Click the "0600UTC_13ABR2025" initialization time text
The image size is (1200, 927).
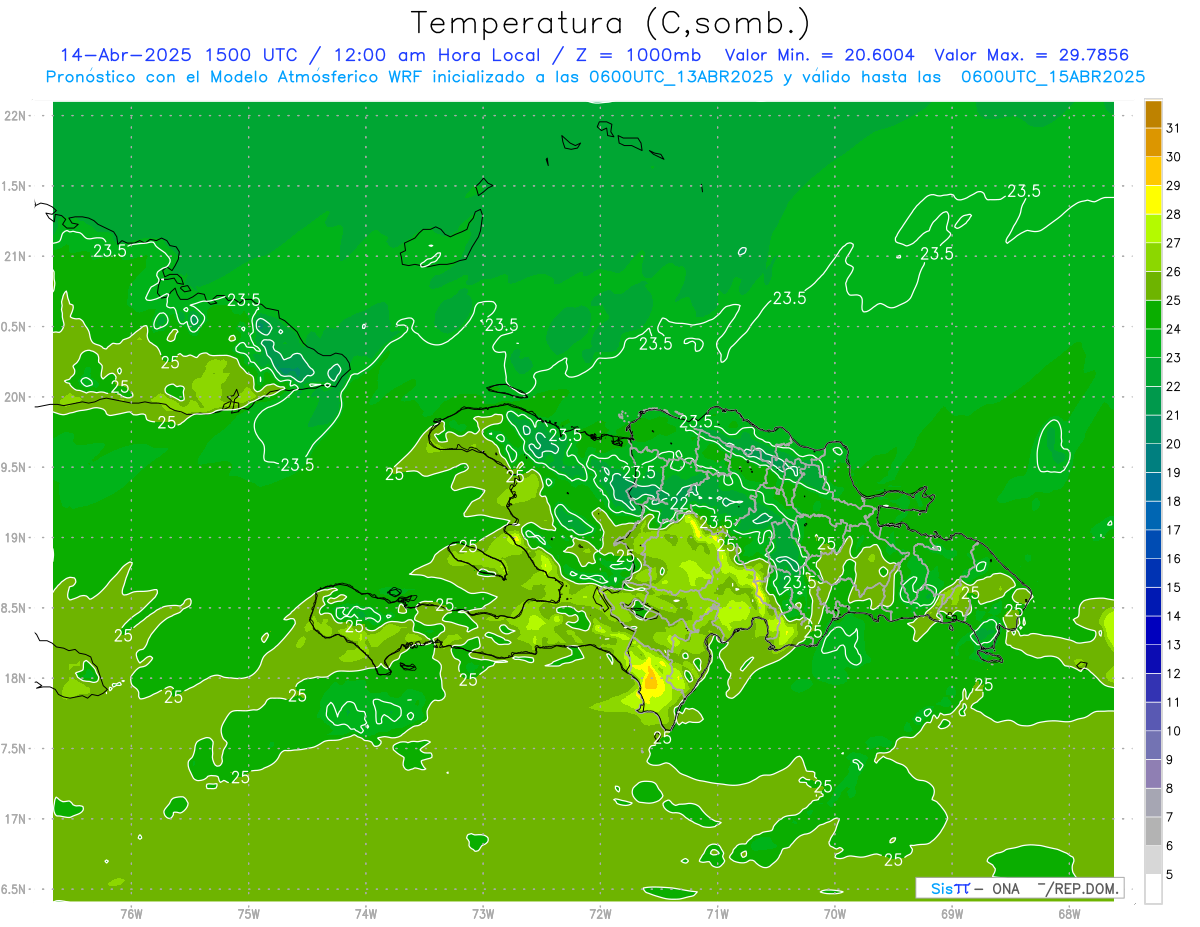(x=680, y=77)
